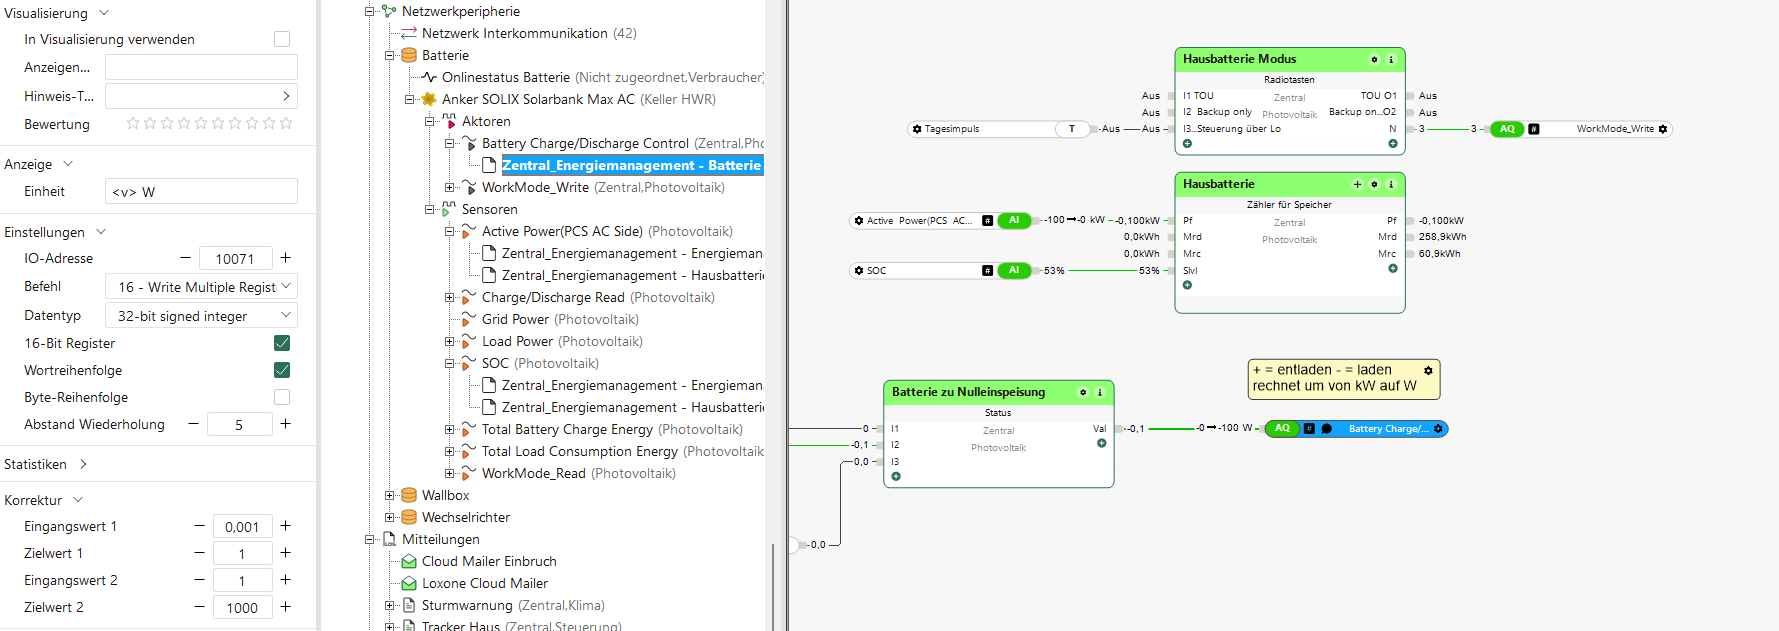
Task: Click info icon on Hausbatterie Modus block
Action: point(1391,60)
